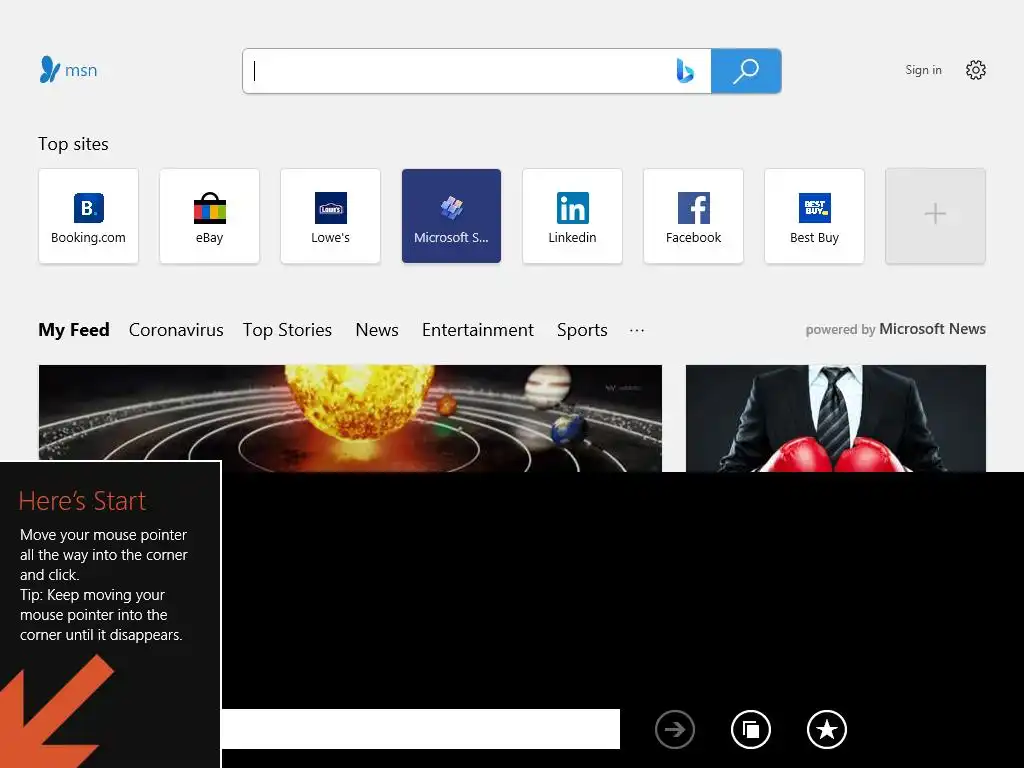
Task: Select the My Feed tab
Action: coord(74,330)
